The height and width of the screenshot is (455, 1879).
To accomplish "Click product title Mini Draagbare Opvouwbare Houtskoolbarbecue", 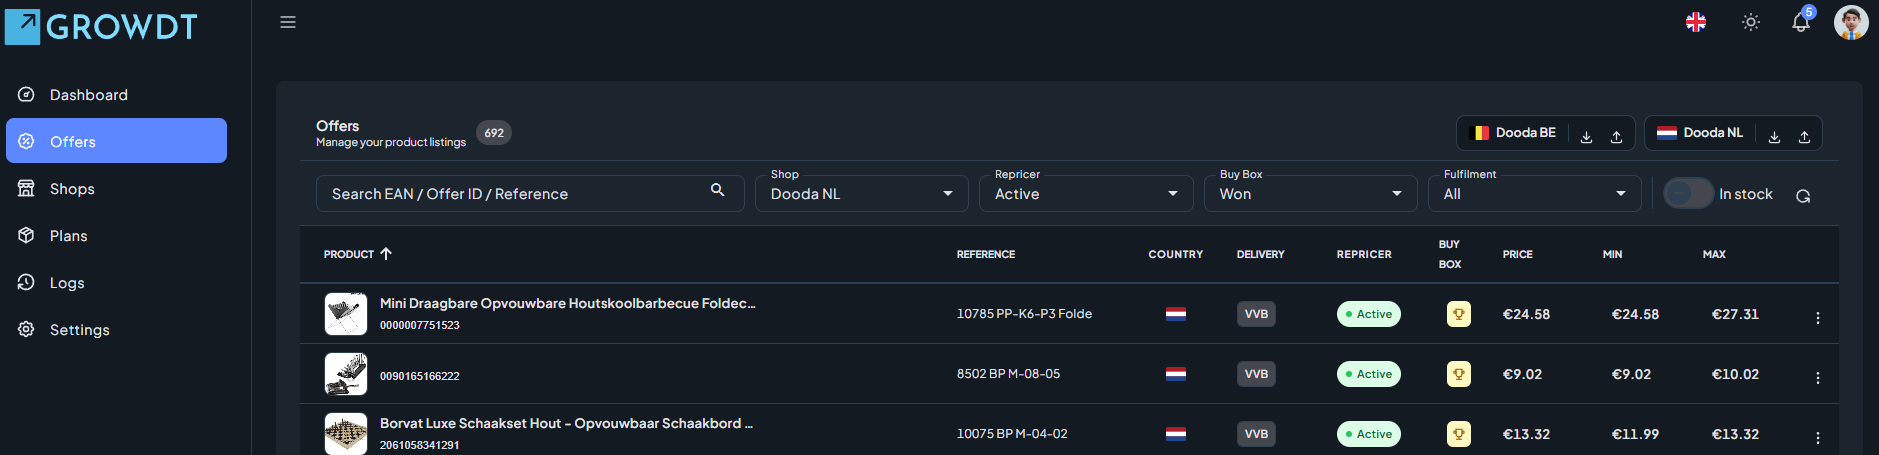I will pyautogui.click(x=567, y=303).
